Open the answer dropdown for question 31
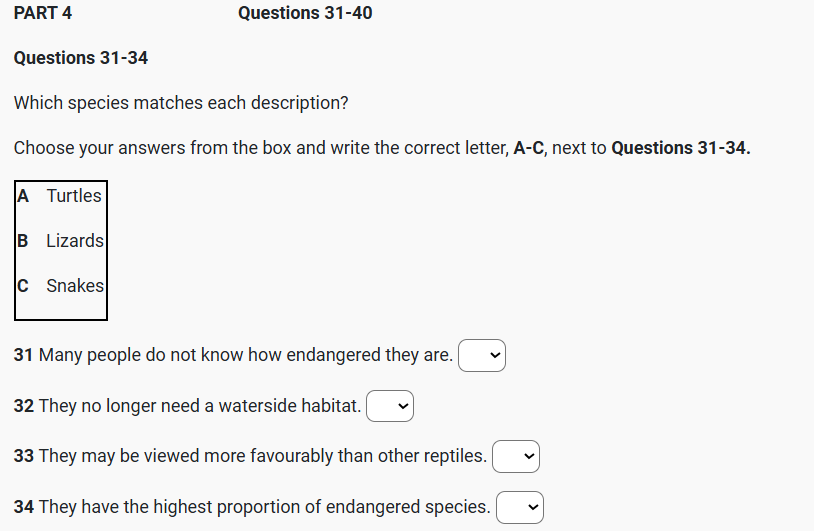 click(x=482, y=355)
